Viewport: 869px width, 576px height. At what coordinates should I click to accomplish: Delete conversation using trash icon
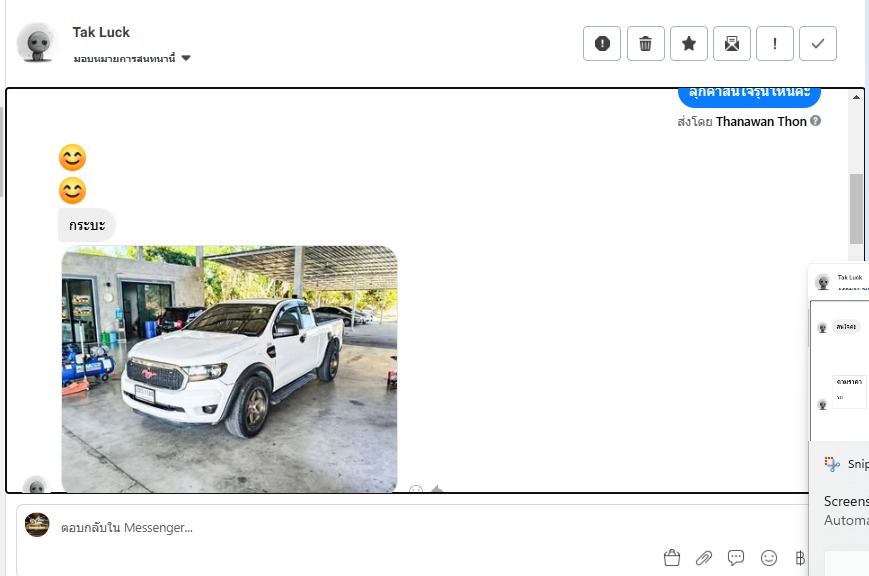tap(645, 43)
